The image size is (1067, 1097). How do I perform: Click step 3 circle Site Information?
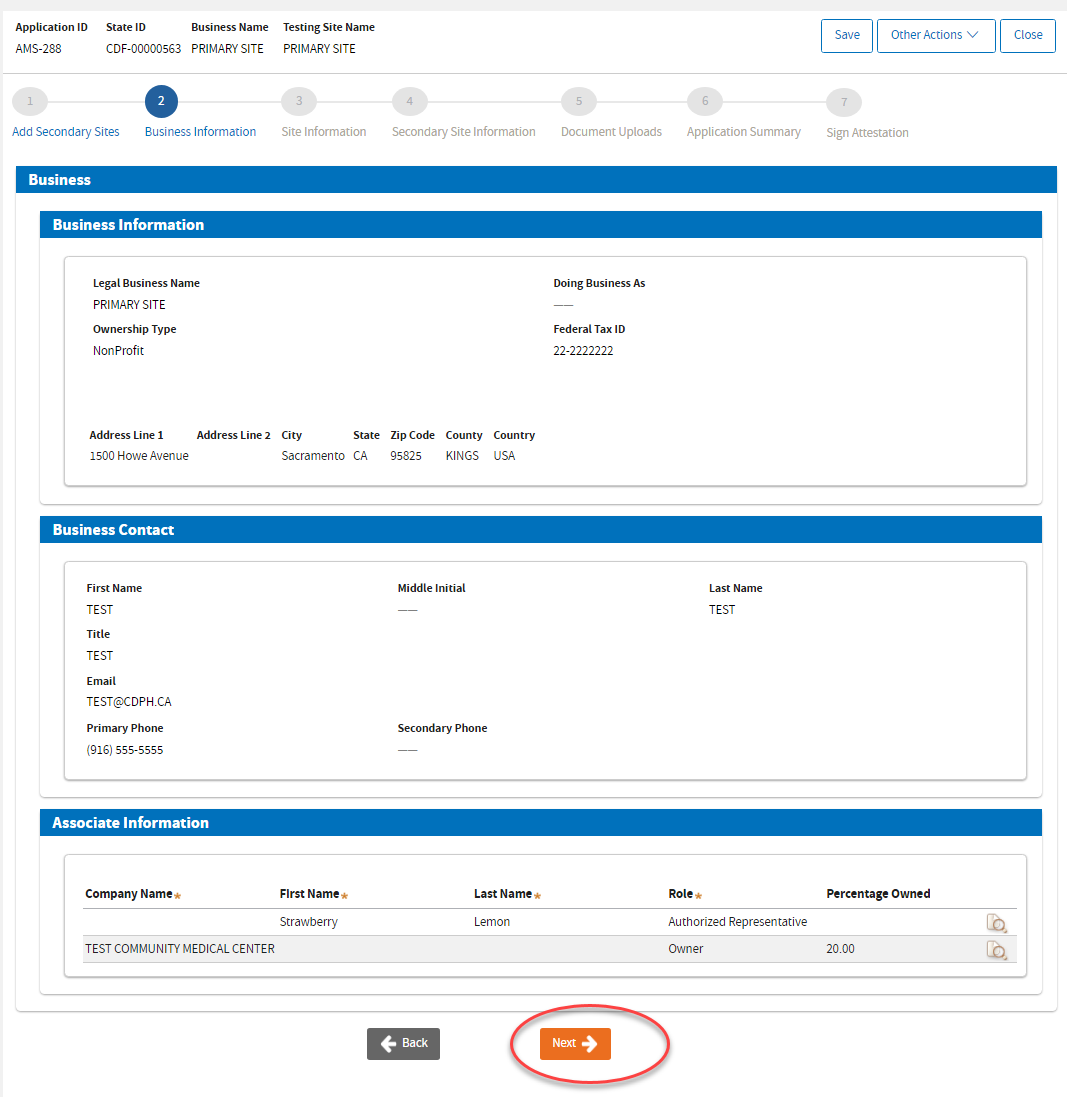pos(298,101)
